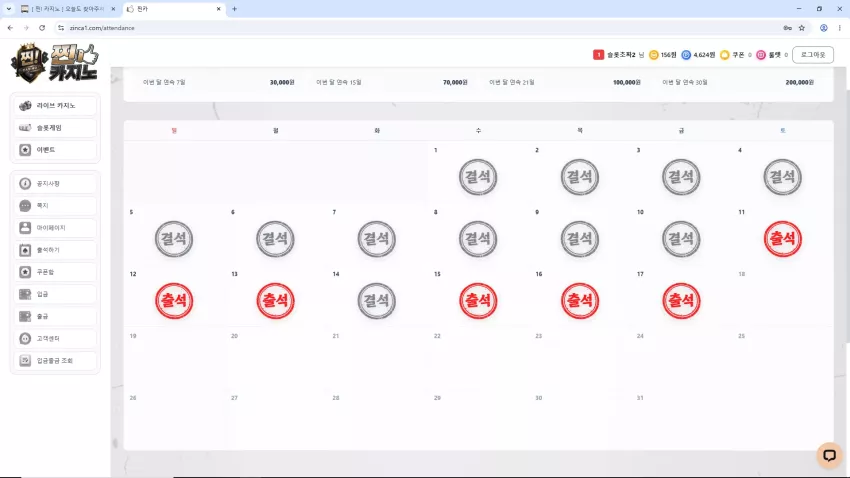
Task: Open the browser three-dot menu
Action: pos(840,28)
